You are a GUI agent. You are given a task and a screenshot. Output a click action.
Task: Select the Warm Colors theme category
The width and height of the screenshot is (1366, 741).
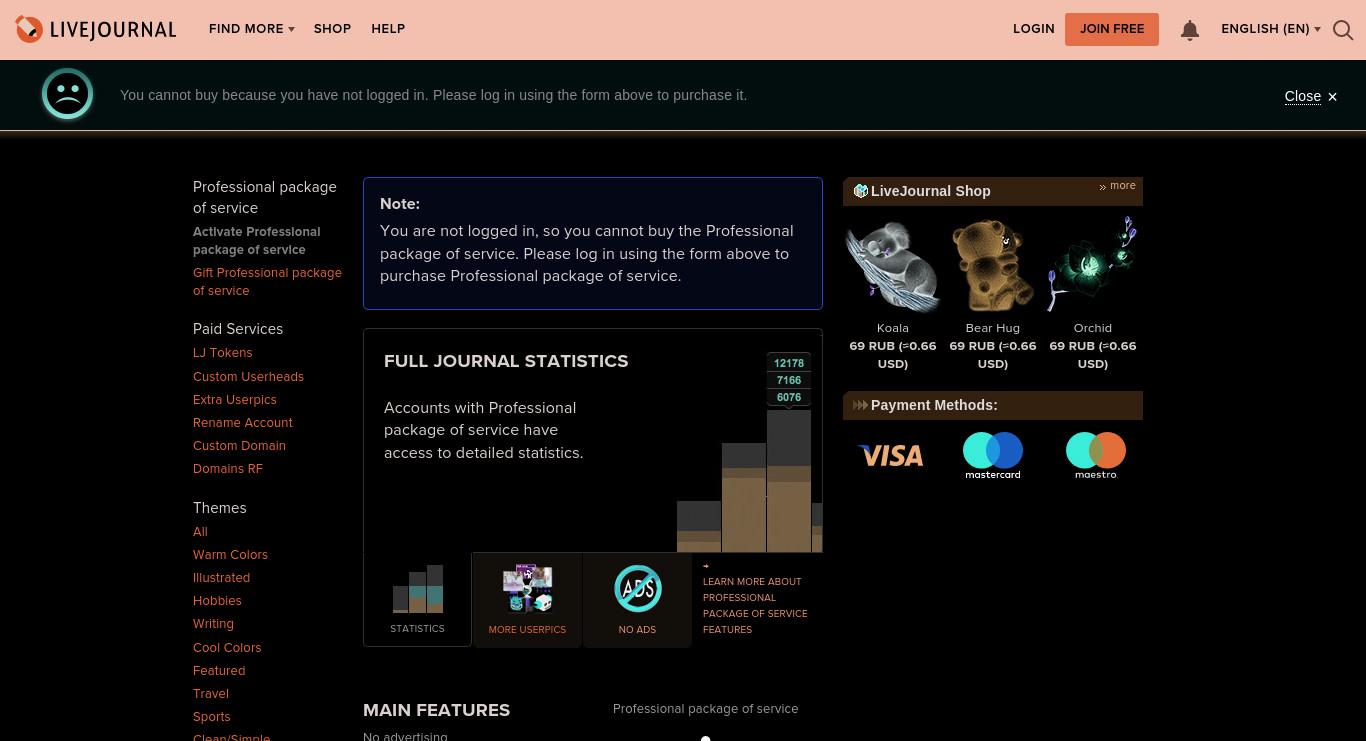[x=230, y=555]
